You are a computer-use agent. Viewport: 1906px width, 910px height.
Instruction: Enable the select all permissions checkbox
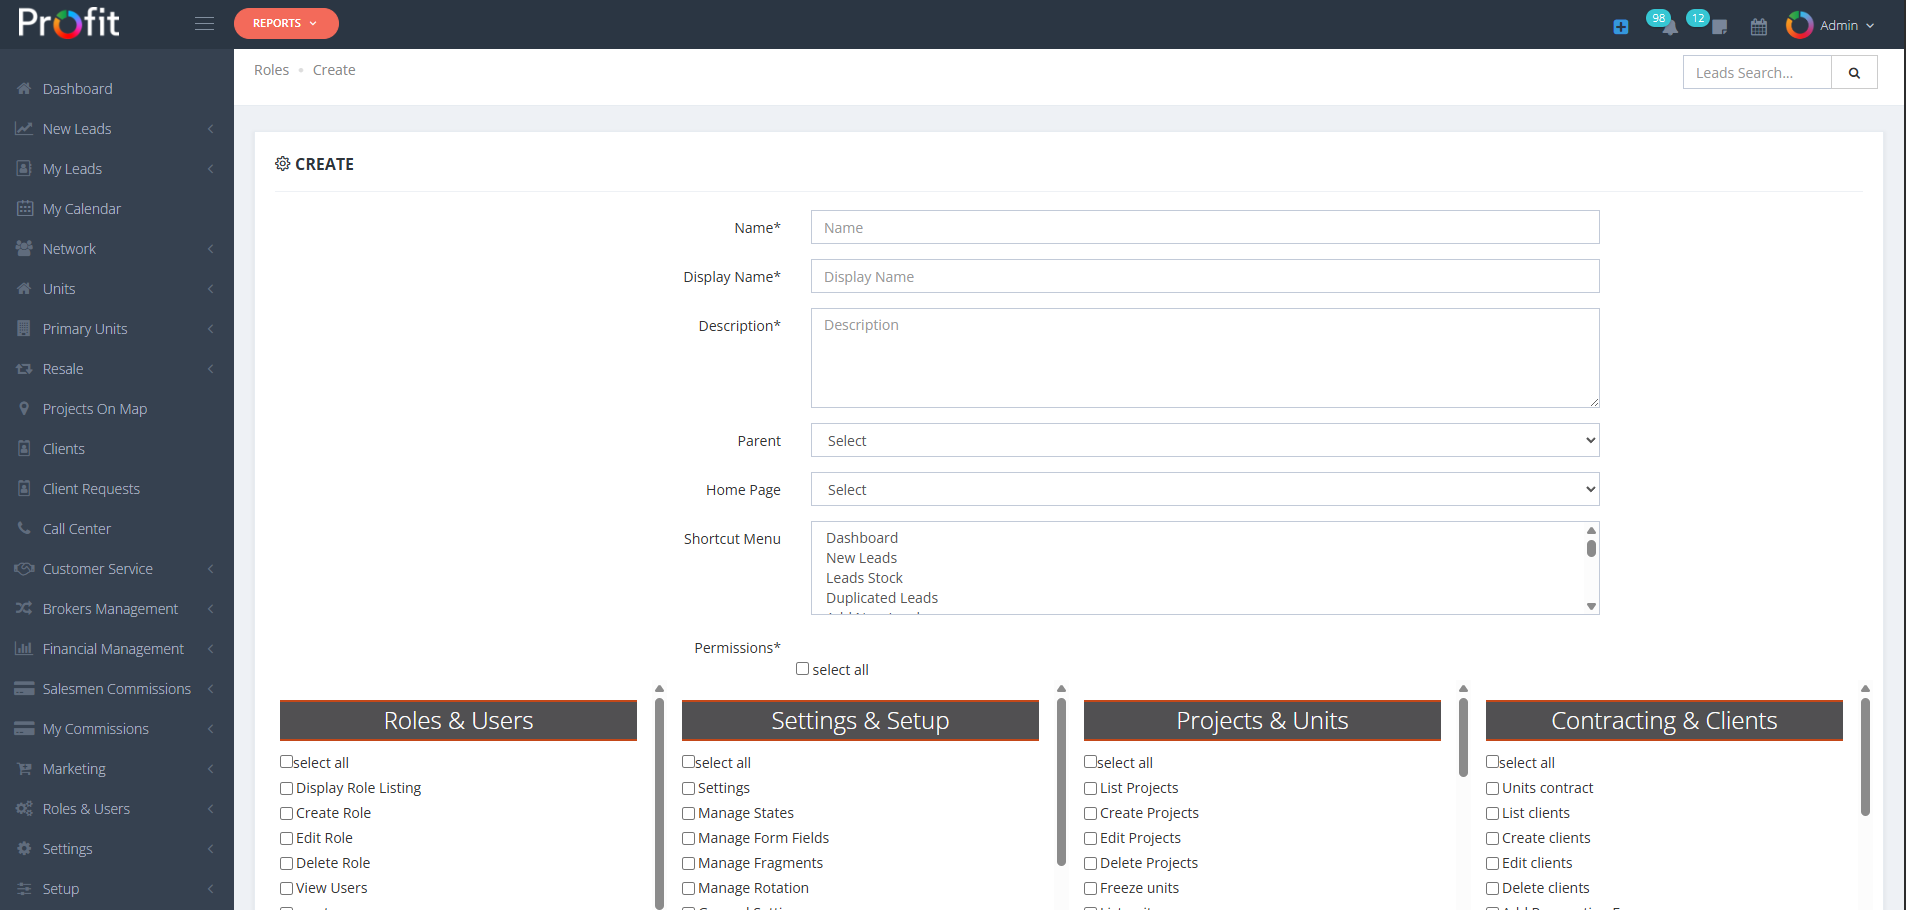click(x=803, y=668)
